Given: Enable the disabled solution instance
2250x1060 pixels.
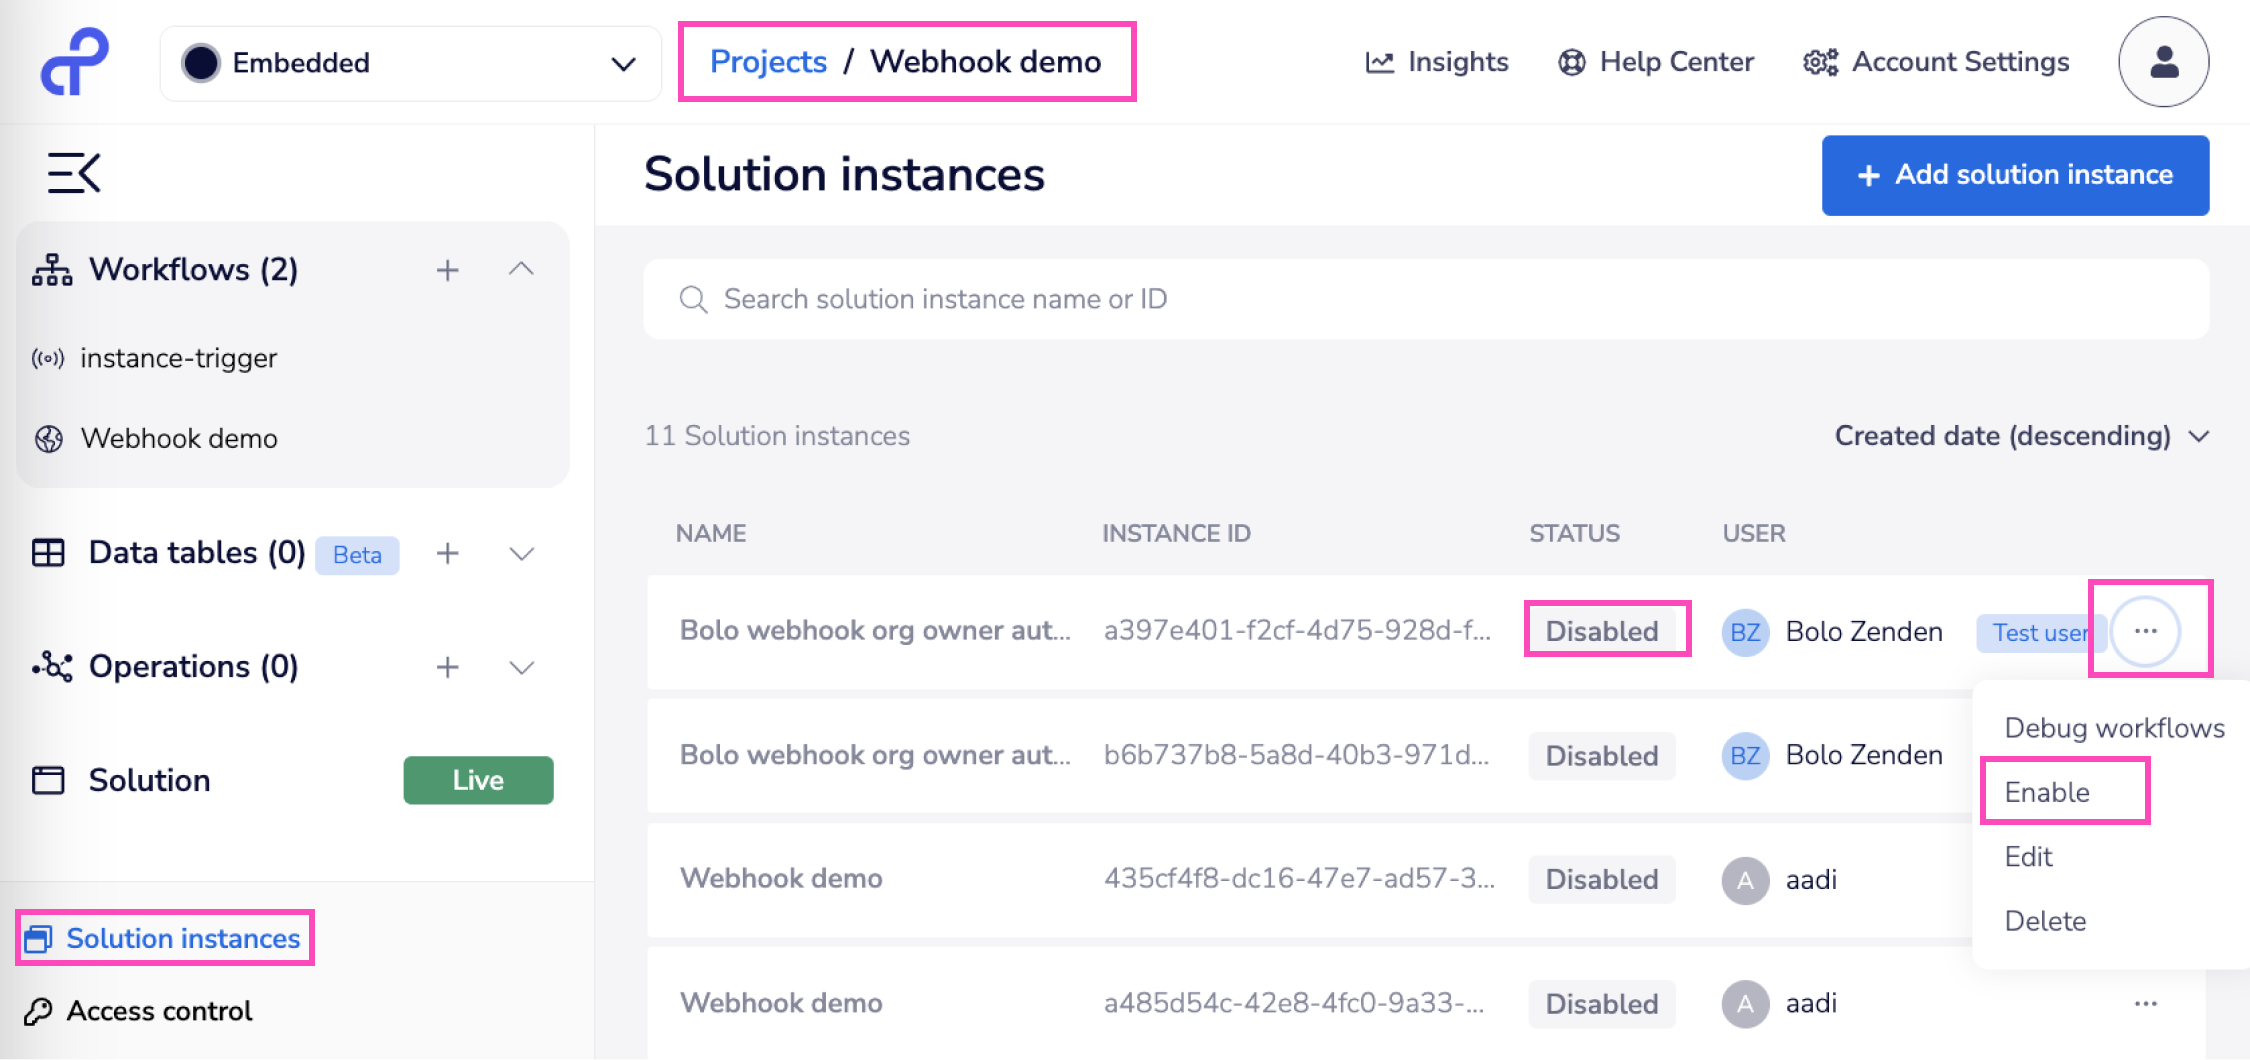Looking at the screenshot, I should click(x=2047, y=791).
